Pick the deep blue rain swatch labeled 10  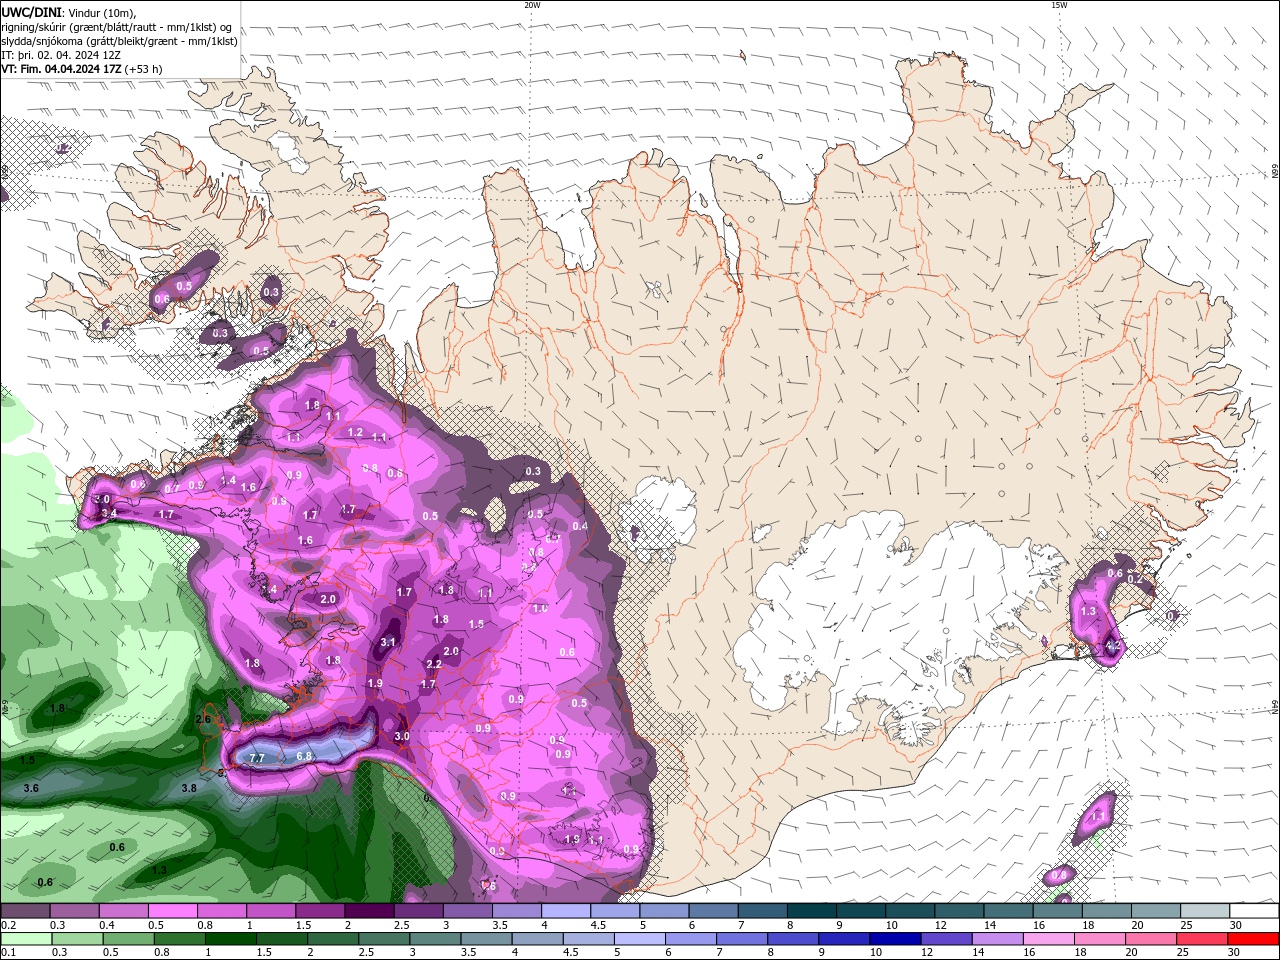[x=894, y=939]
